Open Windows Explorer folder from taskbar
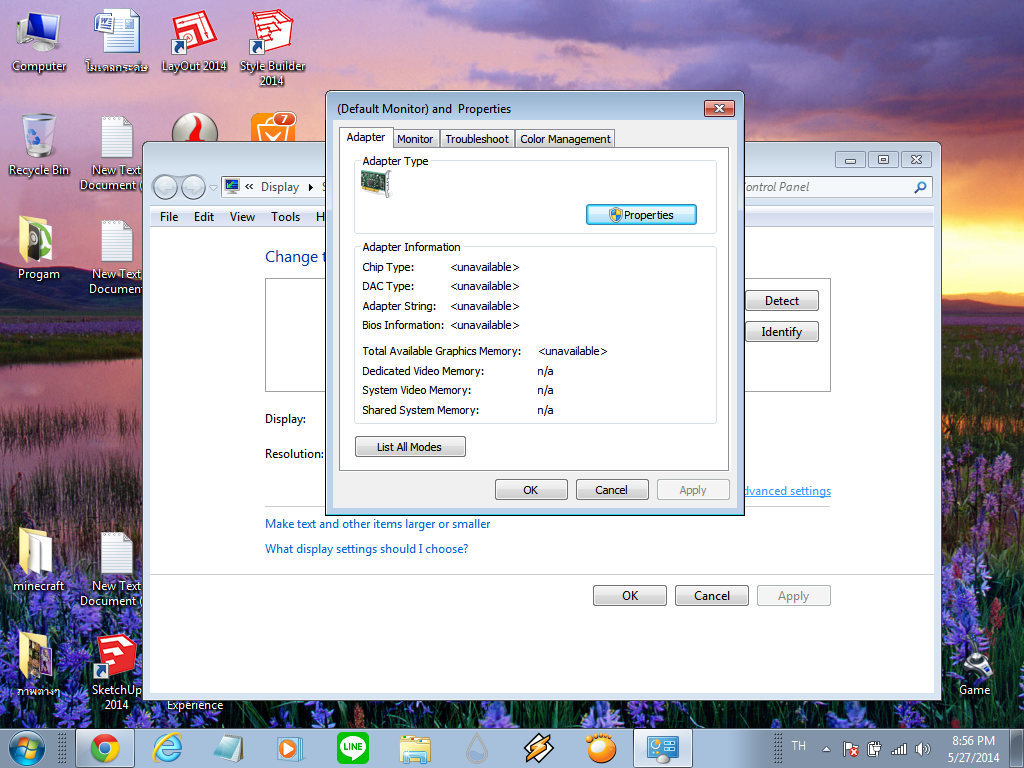 [415, 749]
